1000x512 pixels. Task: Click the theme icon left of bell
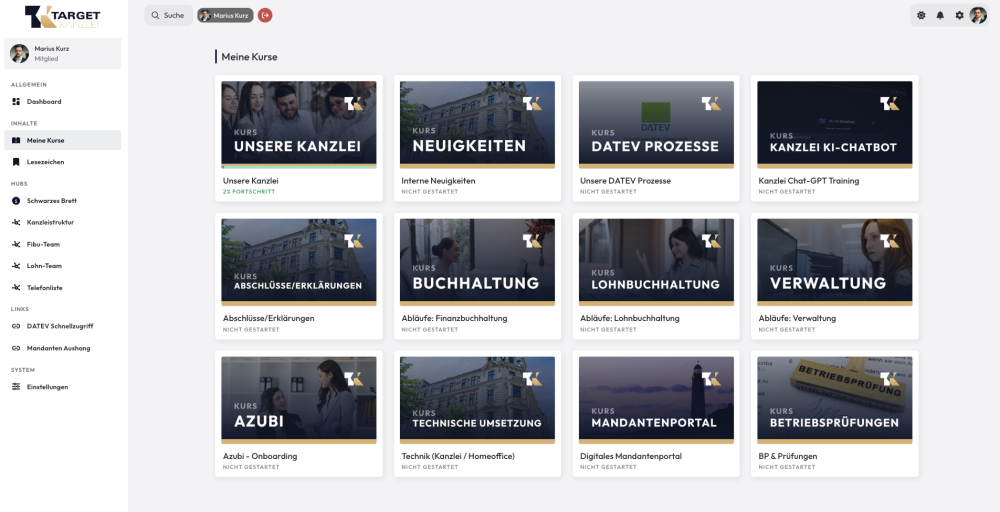[921, 15]
